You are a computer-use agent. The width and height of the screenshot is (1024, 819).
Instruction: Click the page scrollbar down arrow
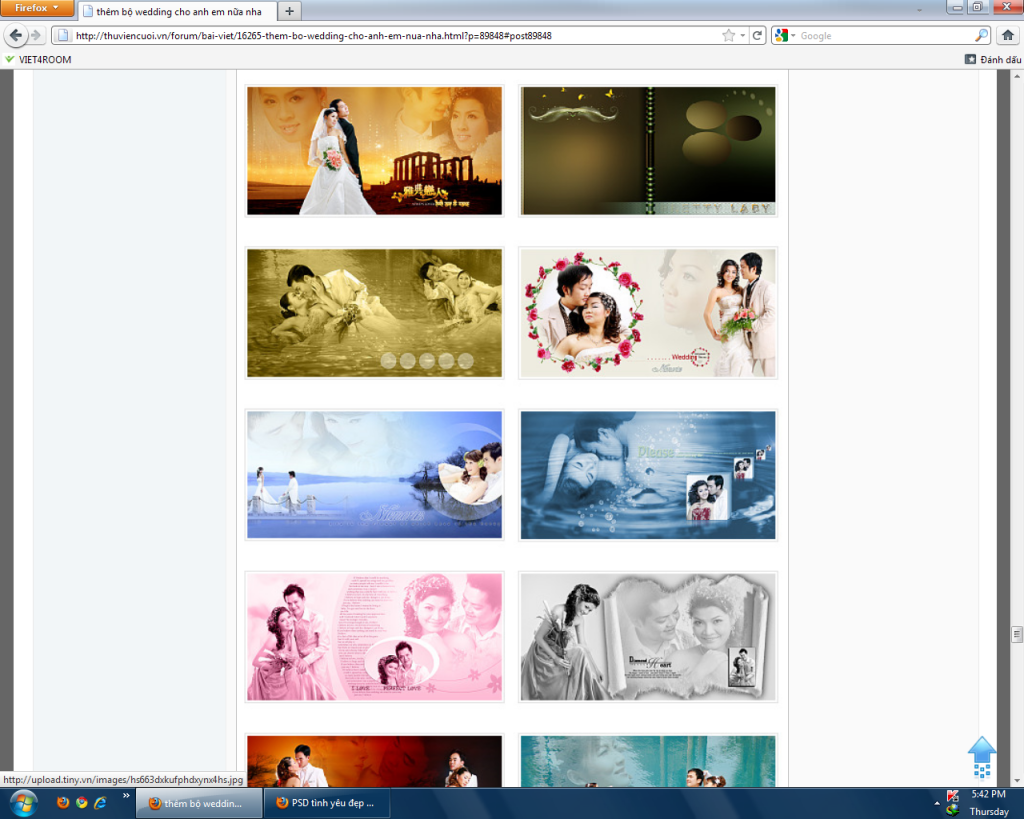coord(1017,780)
